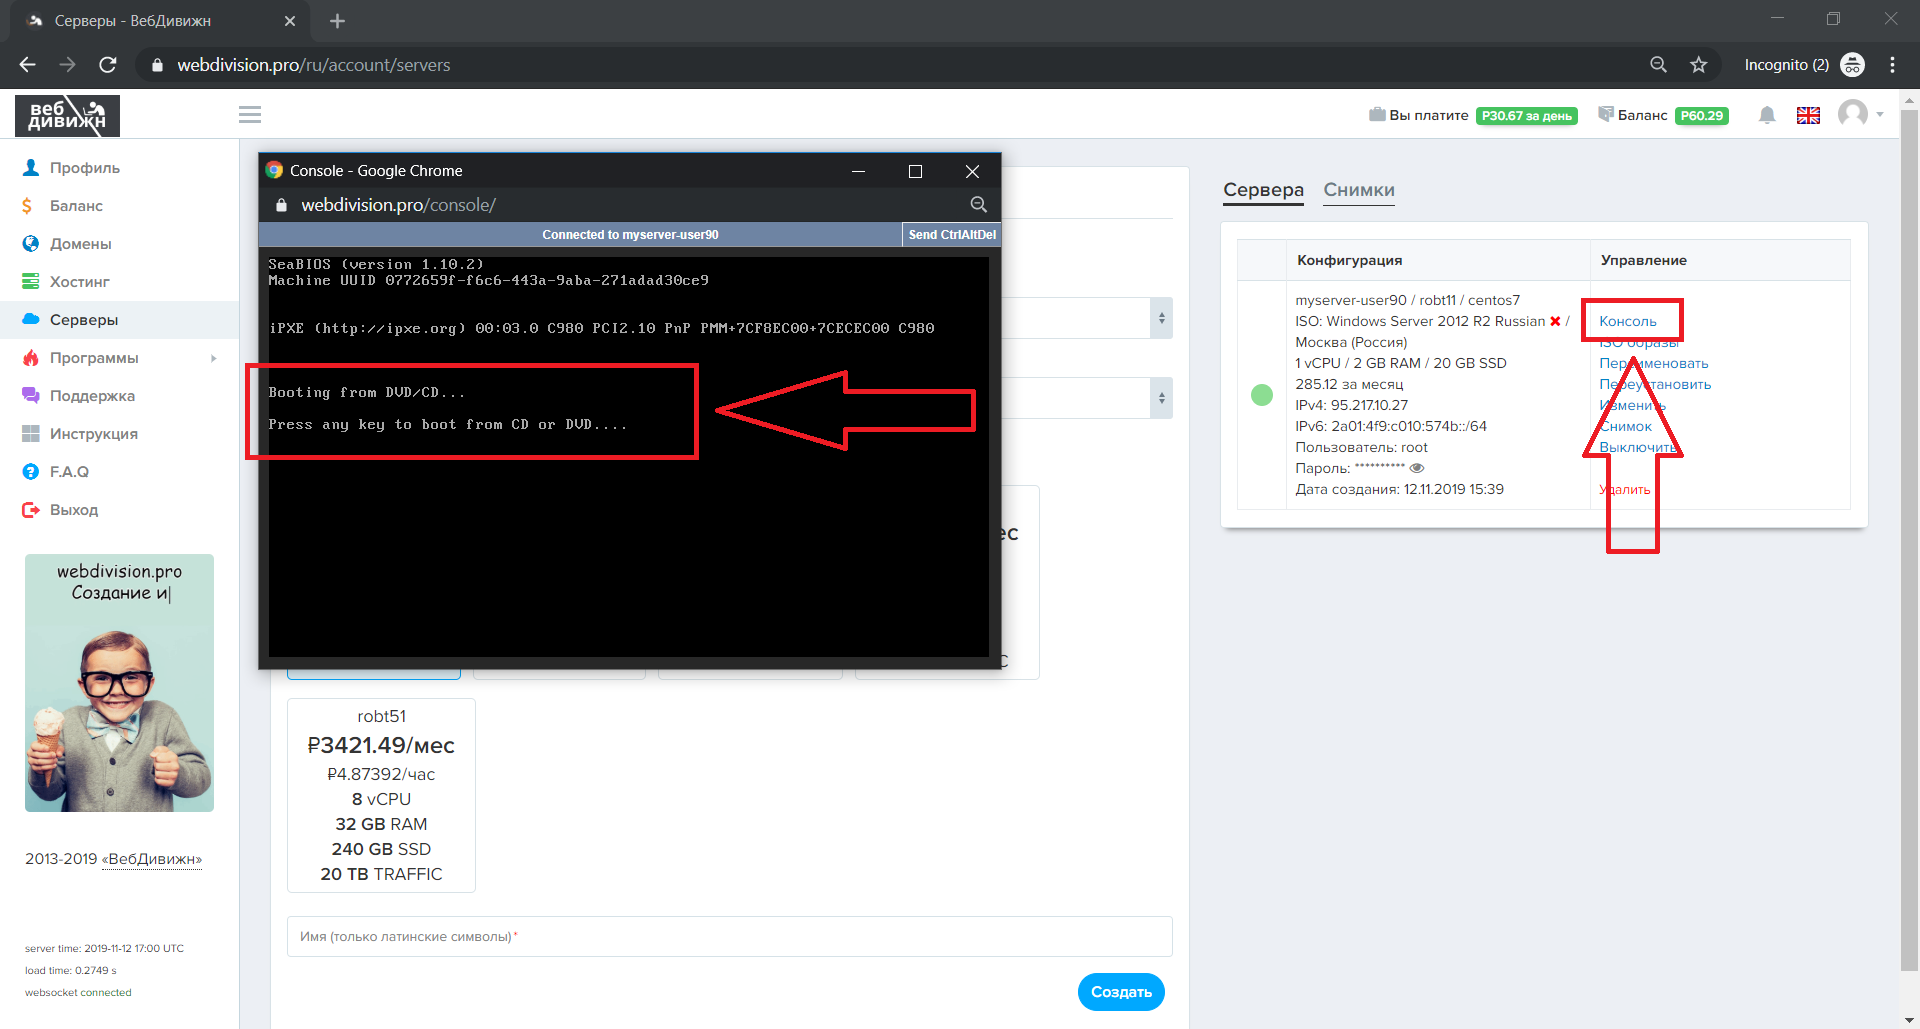Bookmark the page with the star icon
The height and width of the screenshot is (1029, 1920).
tap(1698, 65)
